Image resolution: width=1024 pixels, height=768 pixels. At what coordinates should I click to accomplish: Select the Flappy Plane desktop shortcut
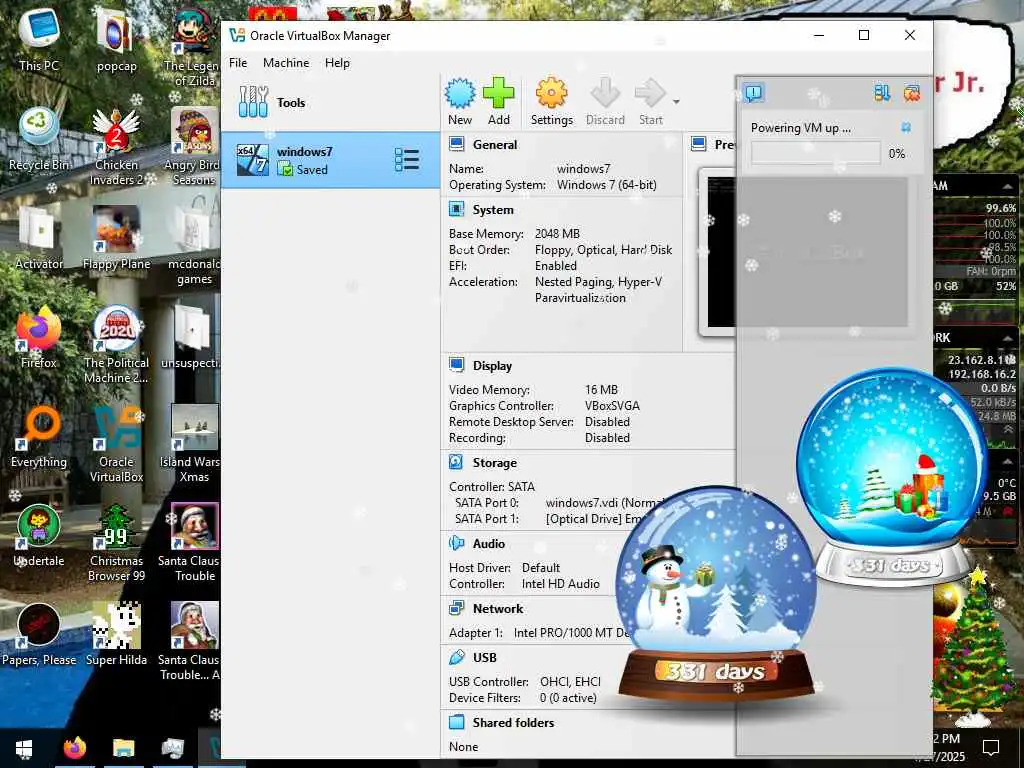(116, 238)
